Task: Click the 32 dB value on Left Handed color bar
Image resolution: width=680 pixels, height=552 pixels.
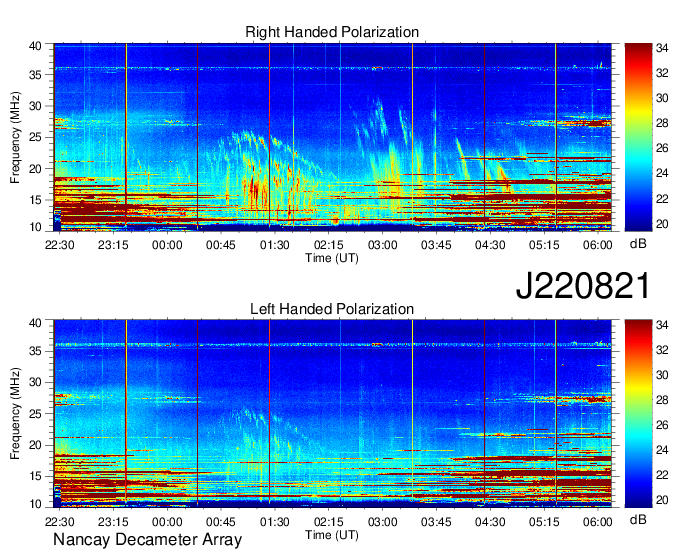Action: tap(662, 350)
